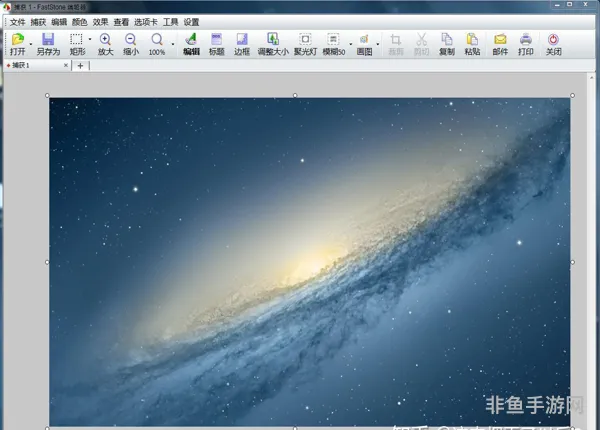Reset the zoom with the 100% icon
This screenshot has height=430, width=600.
157,44
